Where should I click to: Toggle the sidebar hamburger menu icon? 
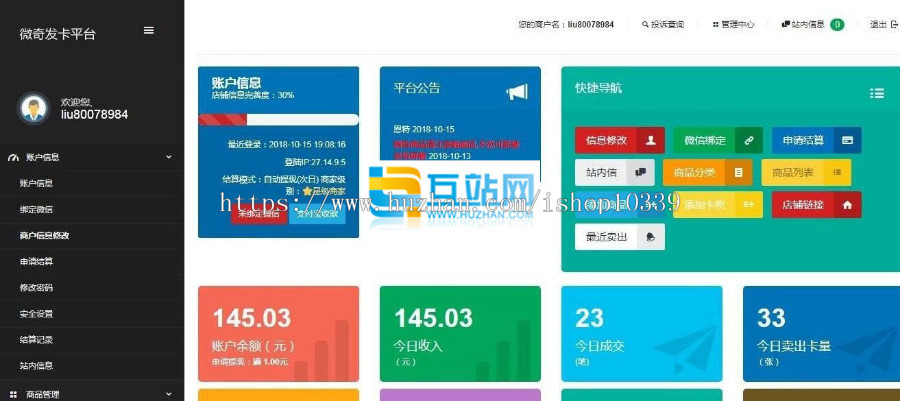coord(149,30)
